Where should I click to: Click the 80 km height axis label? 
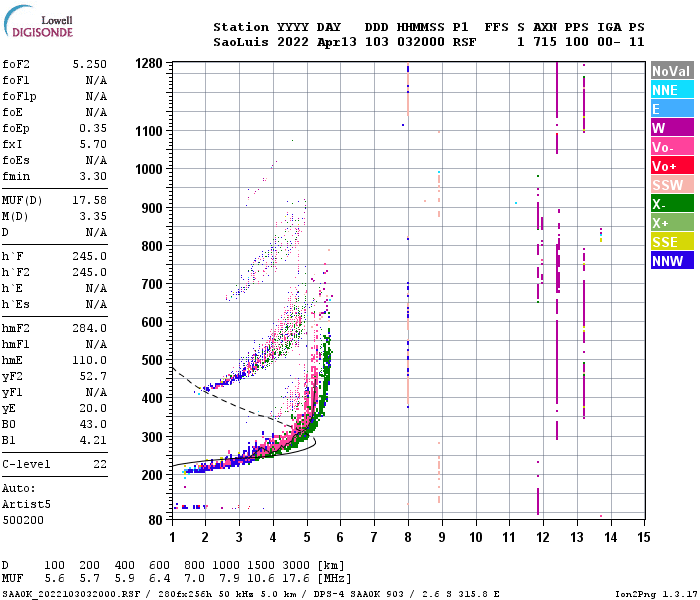(155, 520)
